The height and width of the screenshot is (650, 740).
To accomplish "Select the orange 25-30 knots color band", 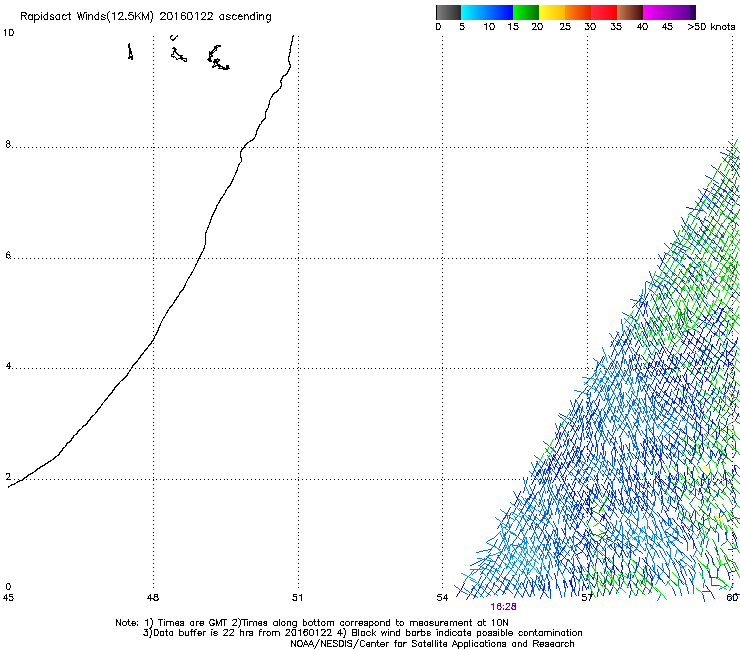I will point(578,12).
